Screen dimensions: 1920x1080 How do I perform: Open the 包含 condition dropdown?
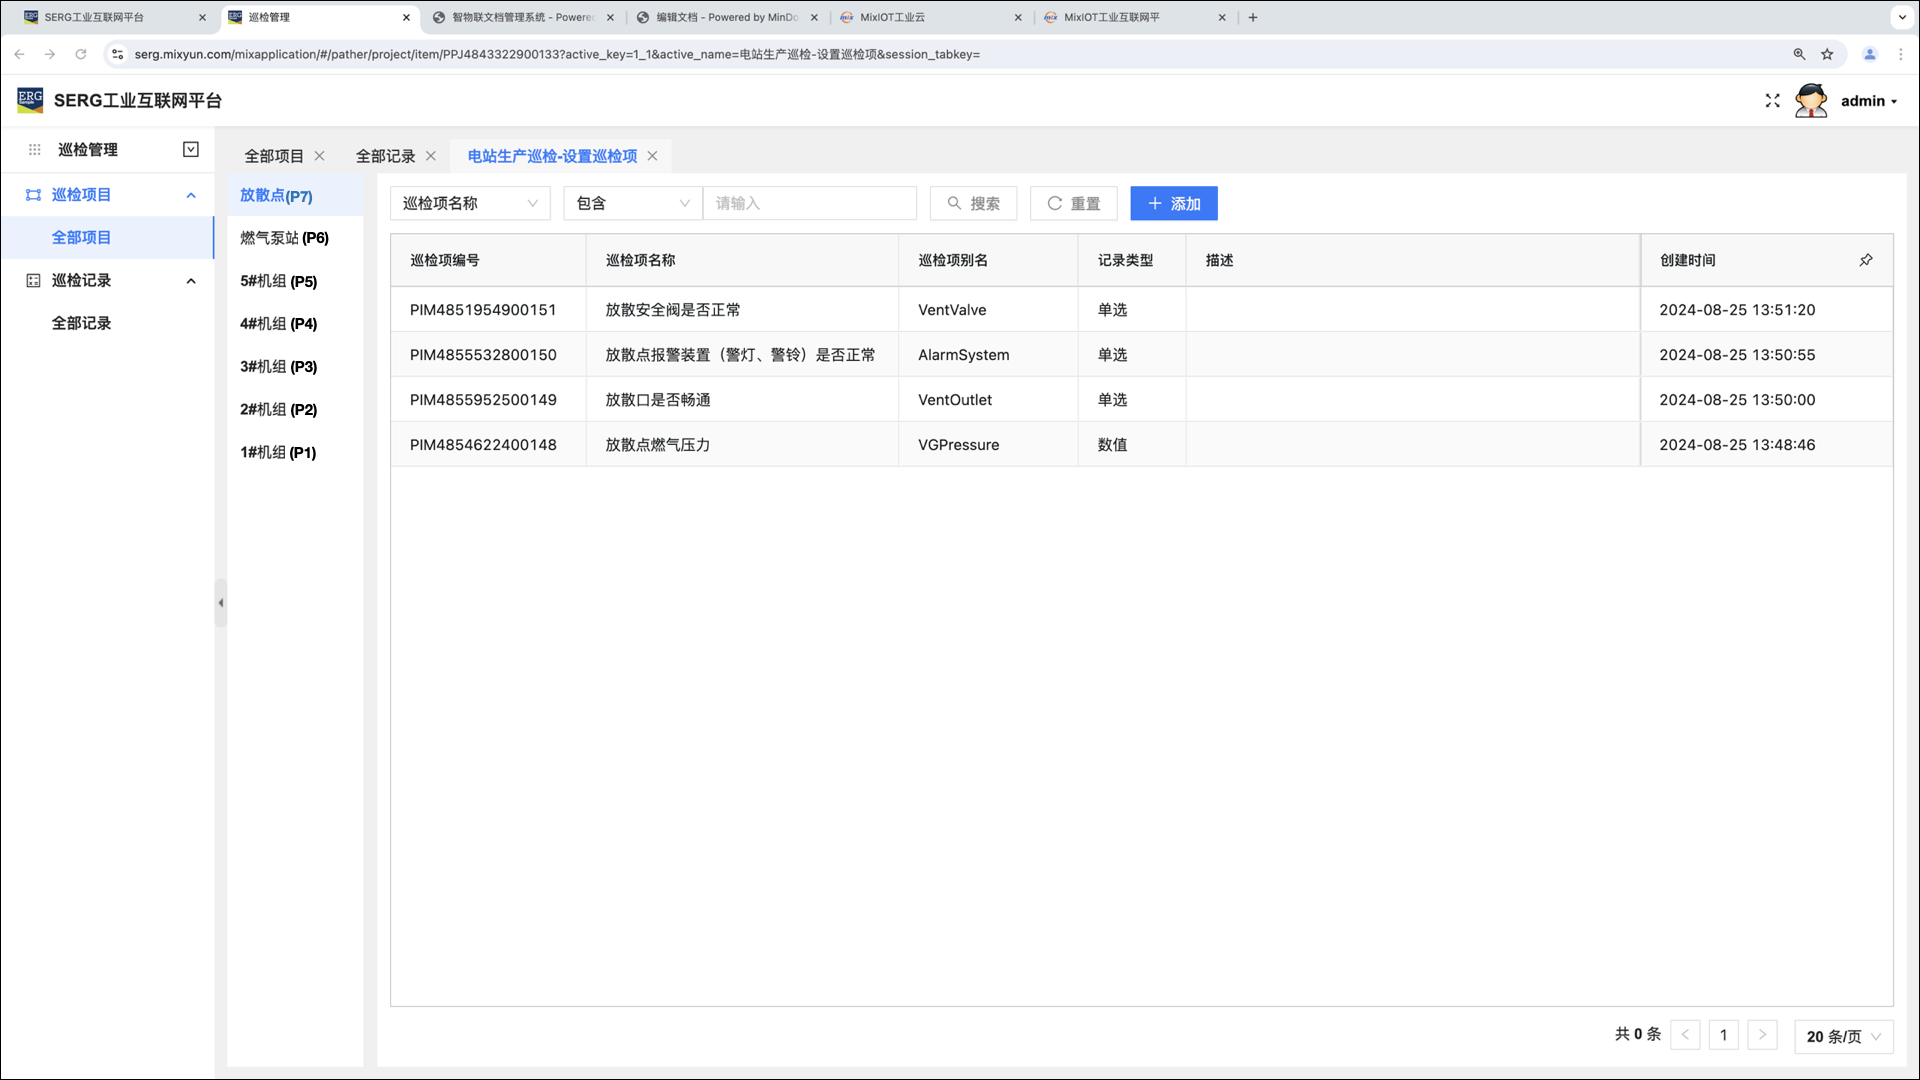(x=632, y=204)
